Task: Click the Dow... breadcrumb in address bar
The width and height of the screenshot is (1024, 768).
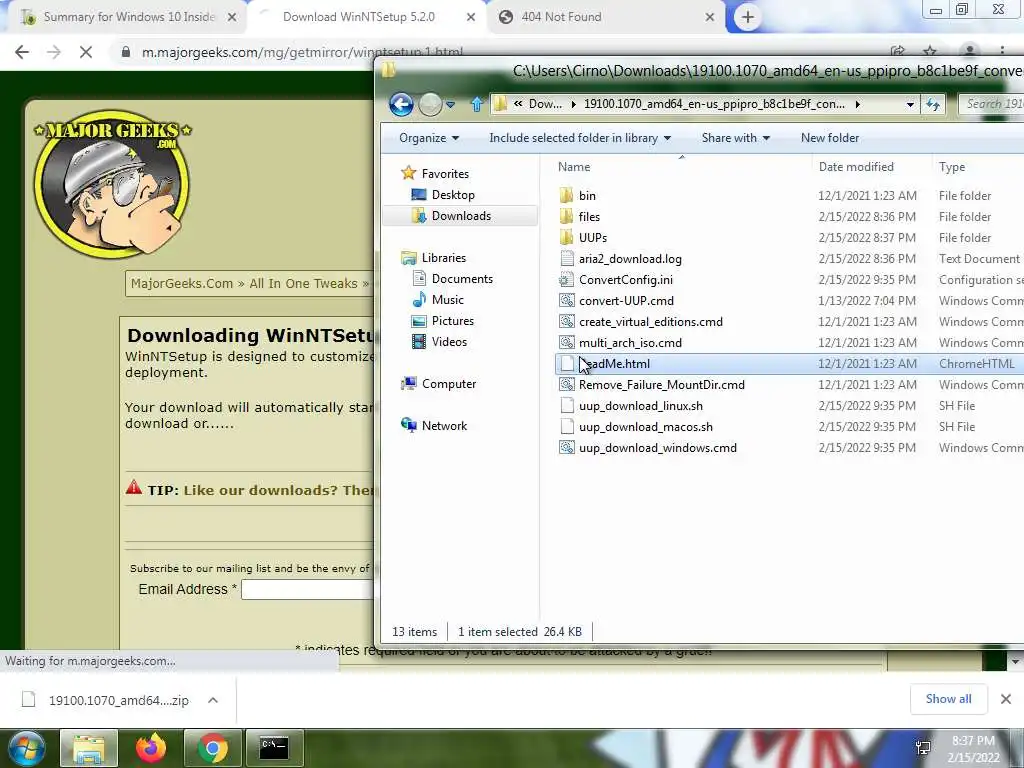Action: pyautogui.click(x=545, y=104)
